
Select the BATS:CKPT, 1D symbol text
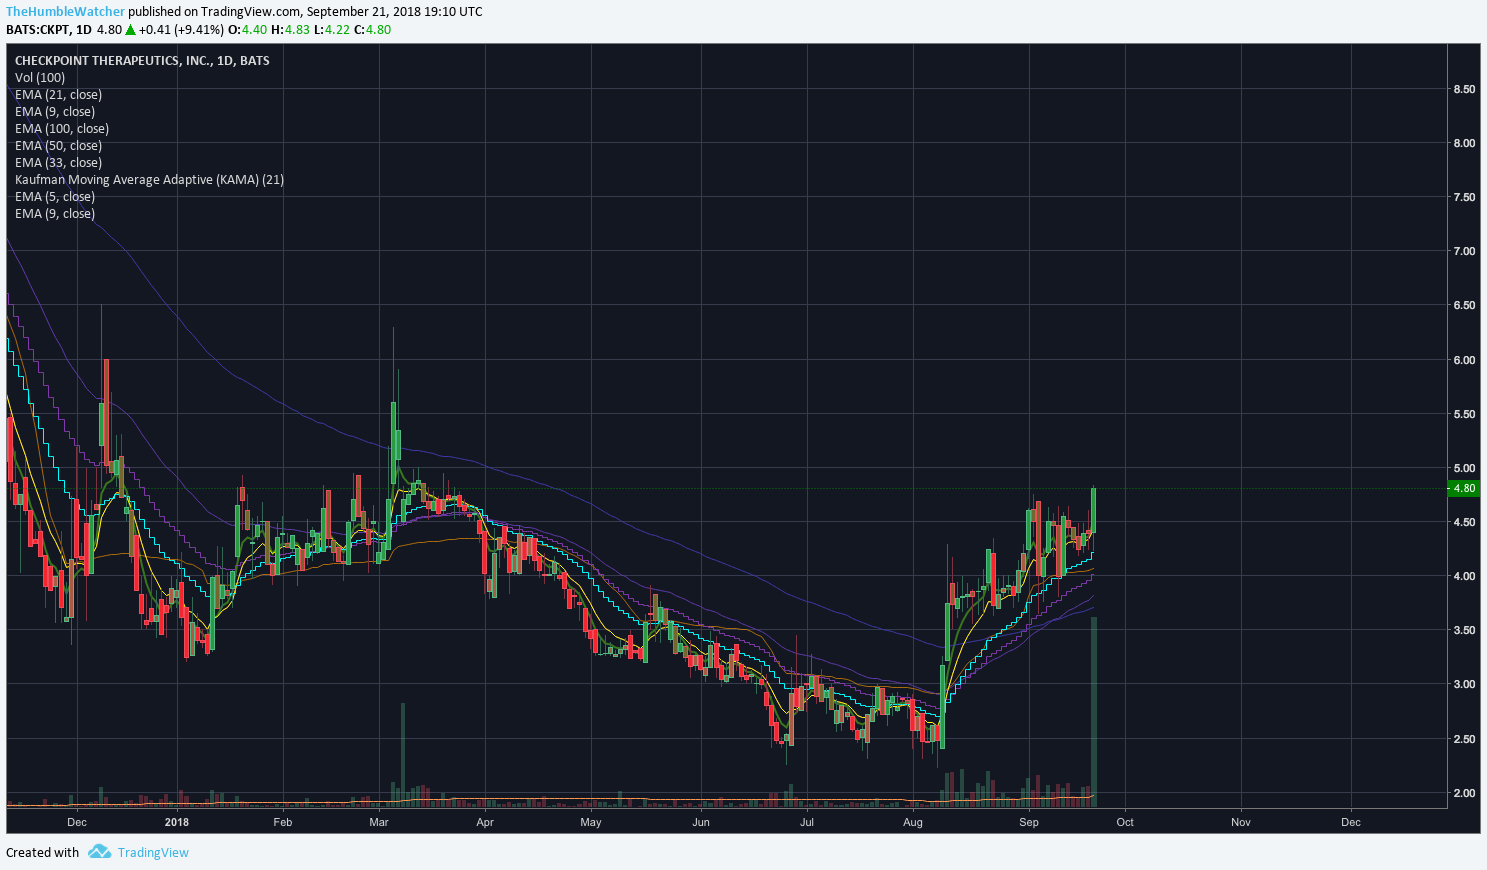point(49,29)
